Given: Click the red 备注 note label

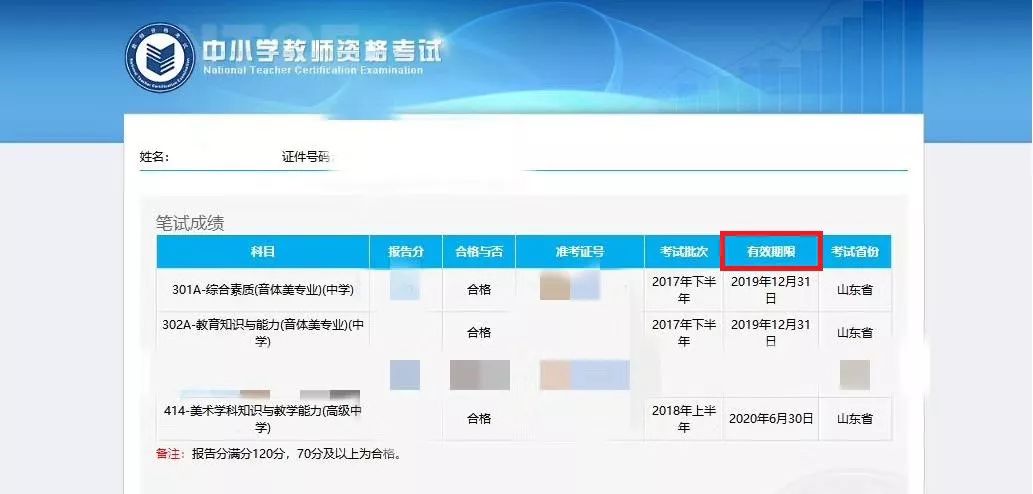Looking at the screenshot, I should (171, 454).
